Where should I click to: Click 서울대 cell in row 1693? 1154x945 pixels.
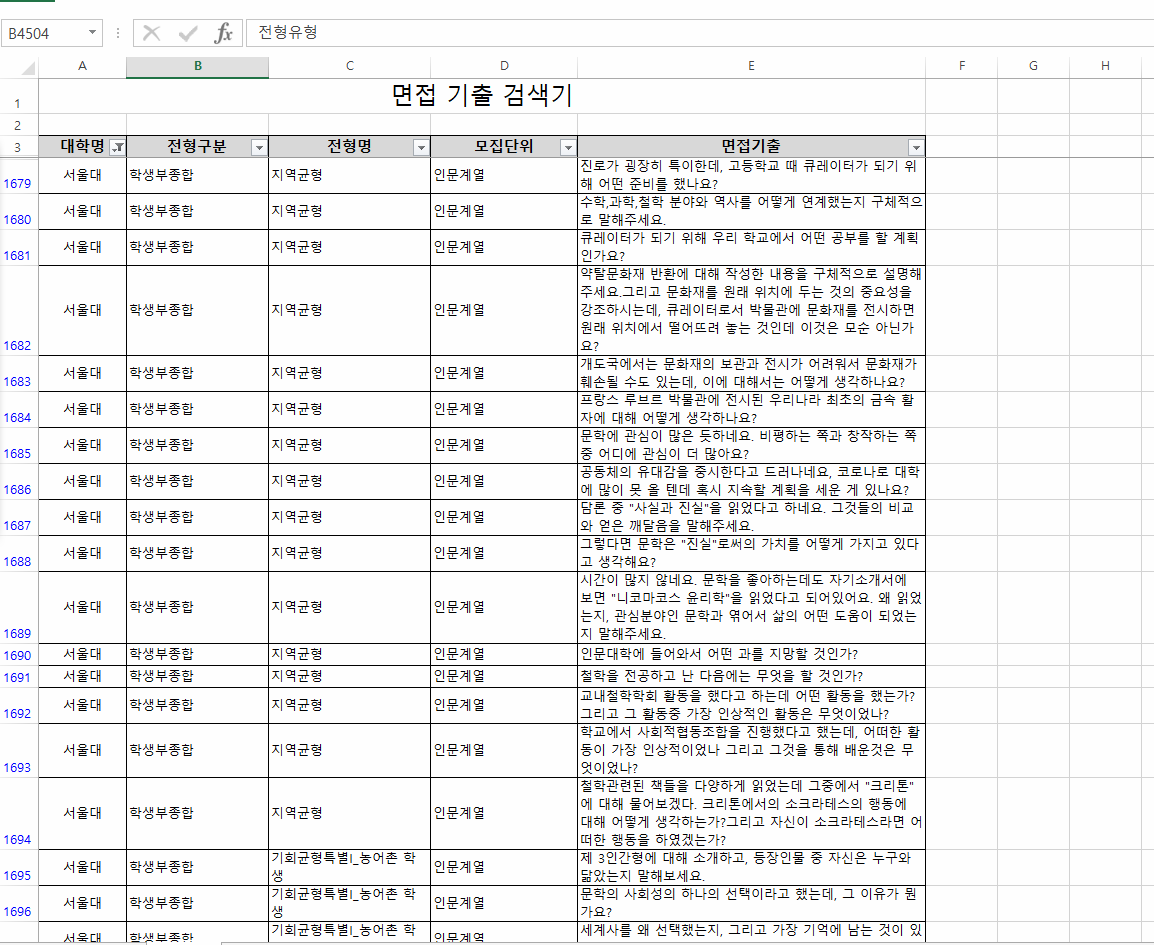coord(82,750)
